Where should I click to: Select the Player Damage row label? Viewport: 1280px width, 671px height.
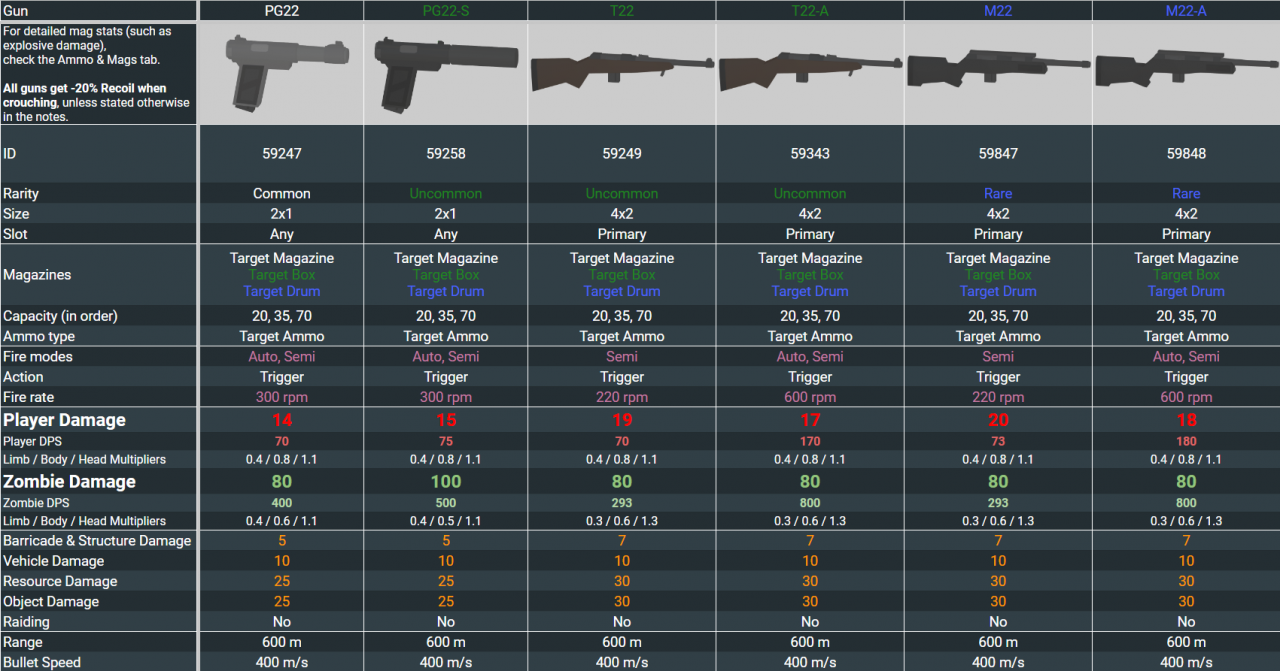[65, 420]
